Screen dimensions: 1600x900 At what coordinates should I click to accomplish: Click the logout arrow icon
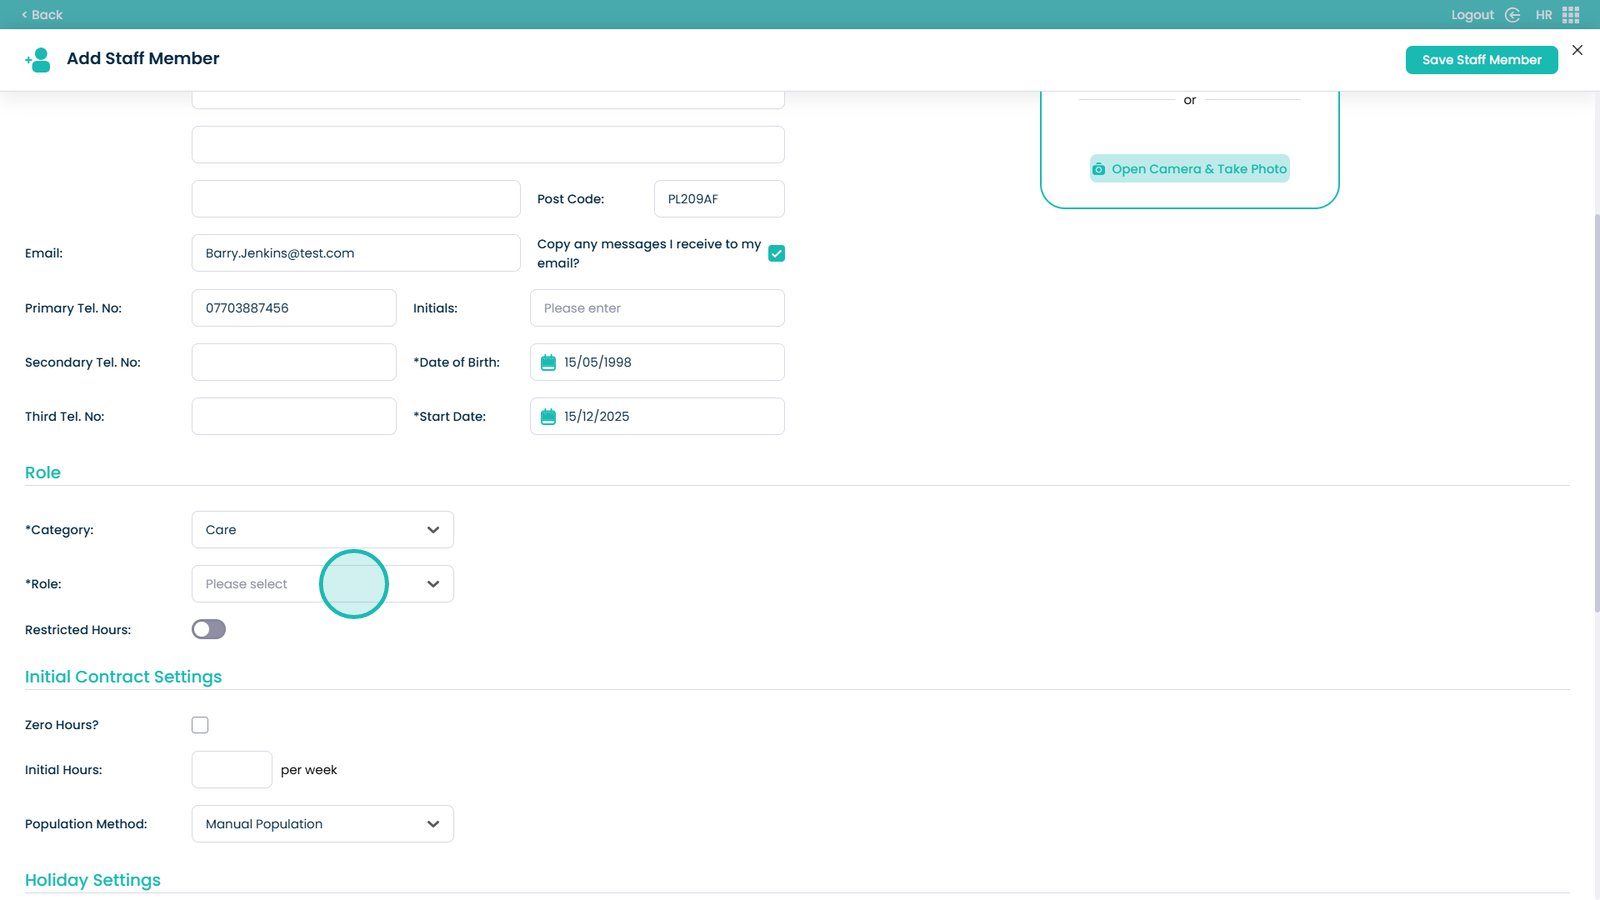tap(1513, 15)
